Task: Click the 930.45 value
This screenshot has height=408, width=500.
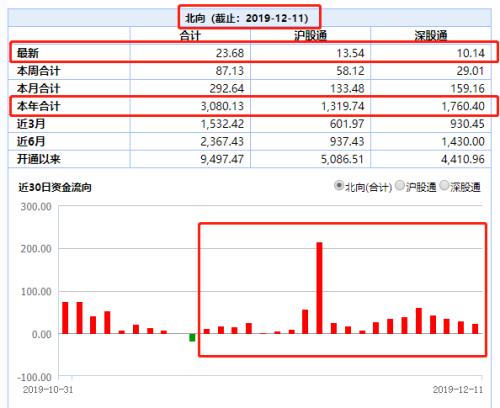Action: click(467, 124)
